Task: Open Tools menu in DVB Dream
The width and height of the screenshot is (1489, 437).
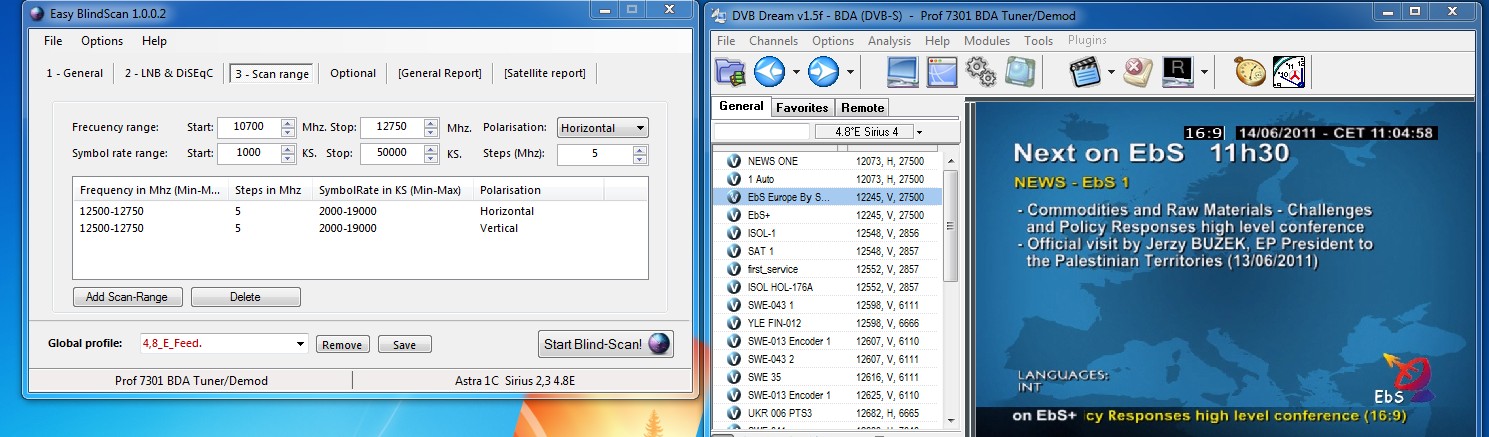Action: [1039, 41]
